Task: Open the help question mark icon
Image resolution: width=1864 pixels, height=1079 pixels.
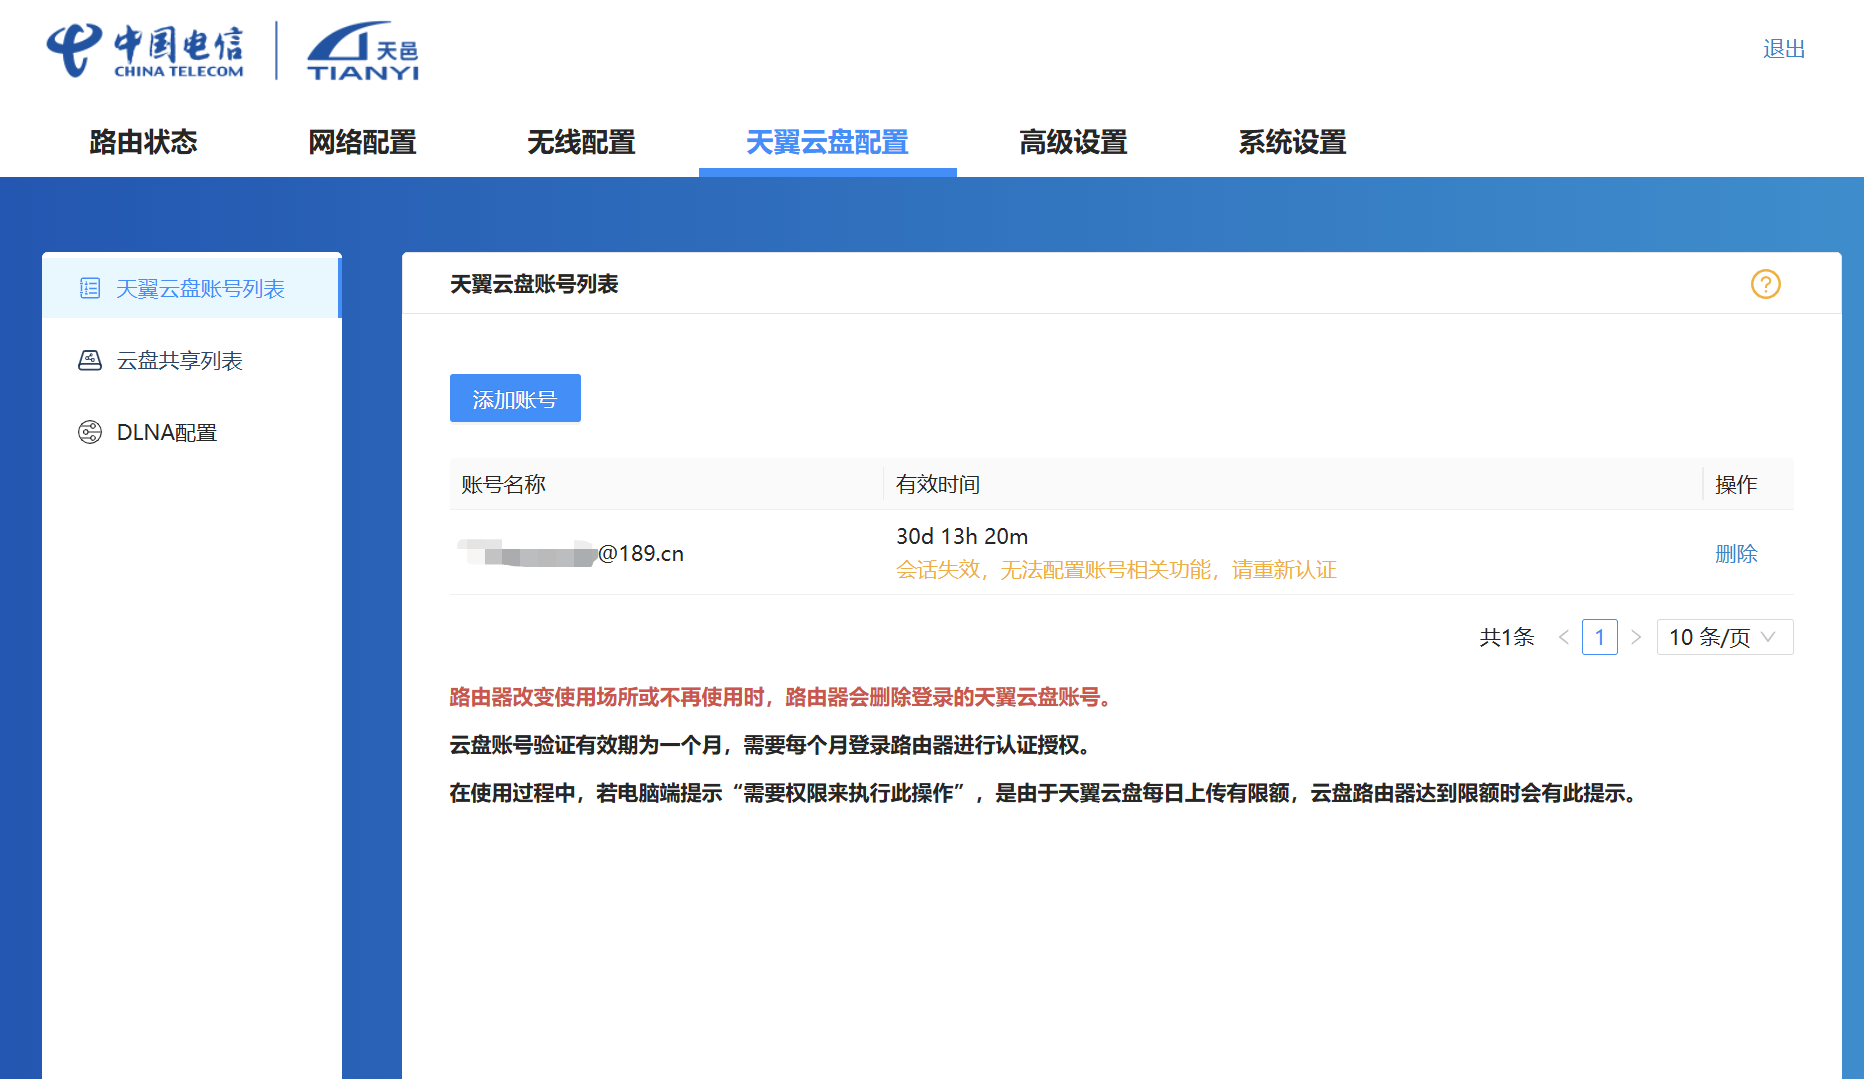Action: 1765,284
